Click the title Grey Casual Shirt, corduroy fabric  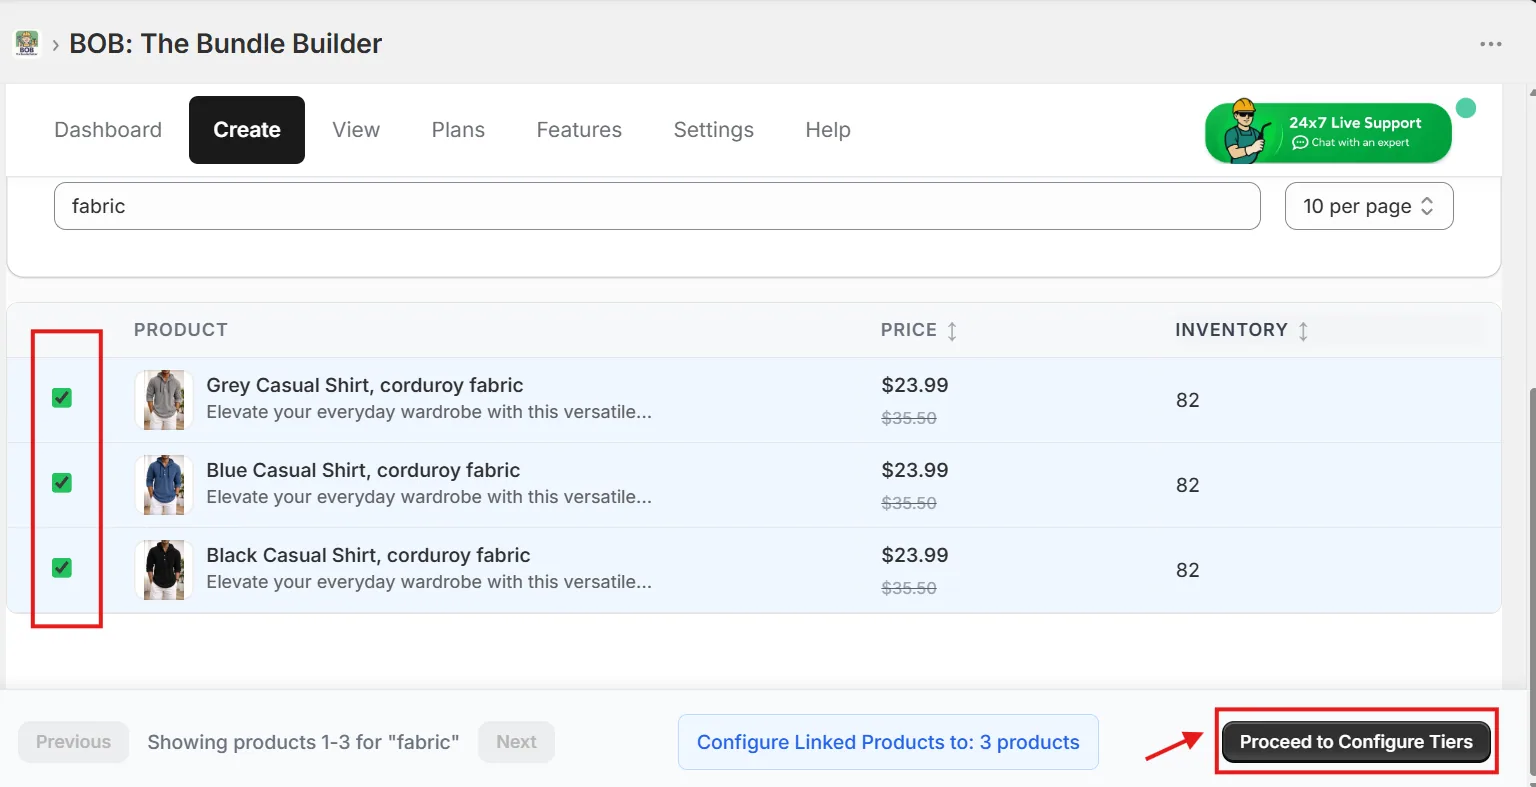(365, 386)
